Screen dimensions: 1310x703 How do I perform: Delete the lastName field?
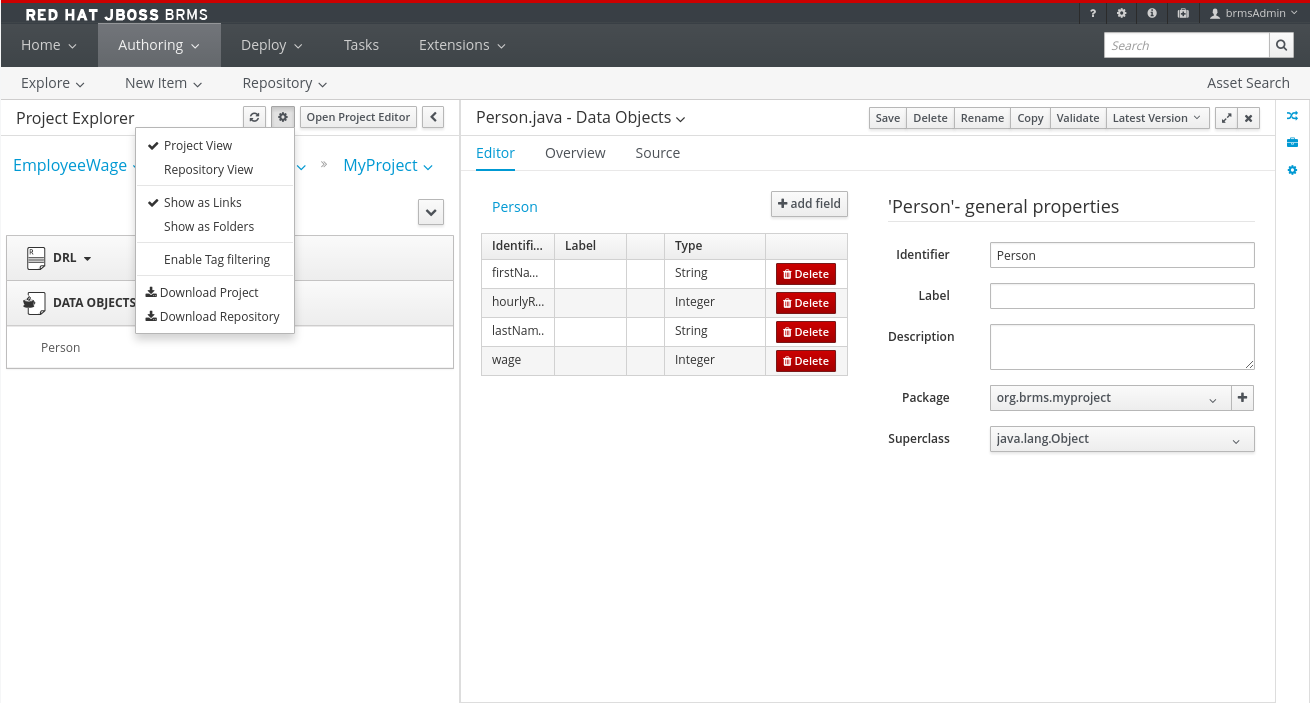(x=806, y=332)
